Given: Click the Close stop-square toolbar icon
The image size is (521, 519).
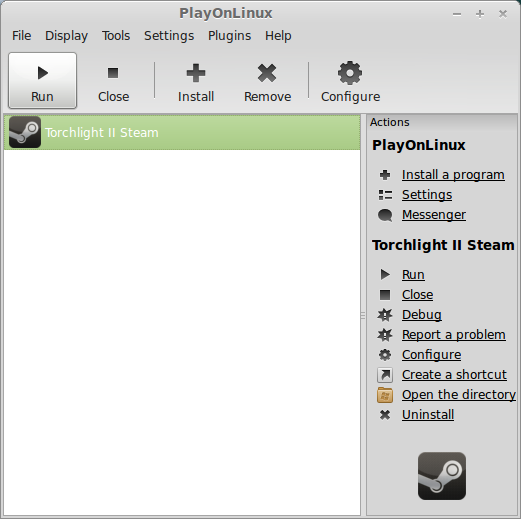Looking at the screenshot, I should point(113,73).
